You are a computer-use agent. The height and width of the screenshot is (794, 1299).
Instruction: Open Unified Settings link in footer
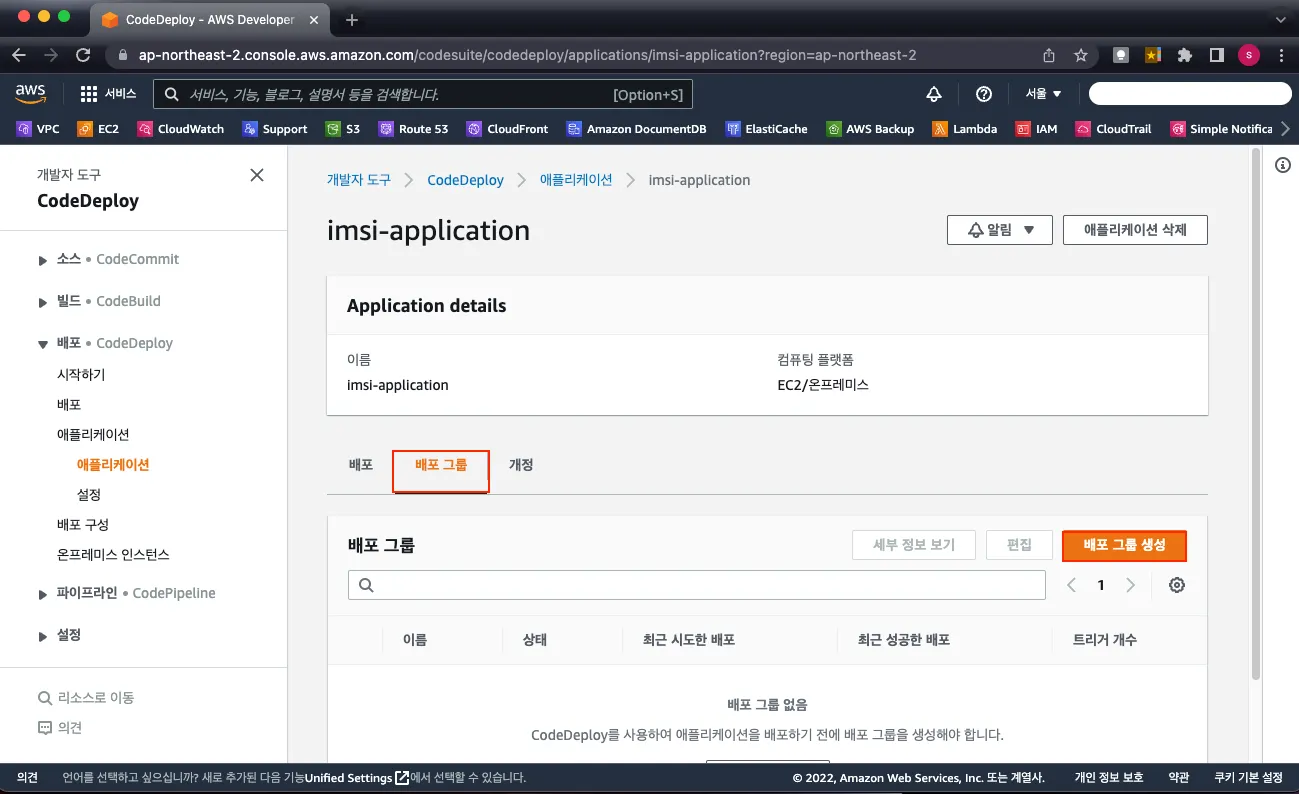coord(356,778)
